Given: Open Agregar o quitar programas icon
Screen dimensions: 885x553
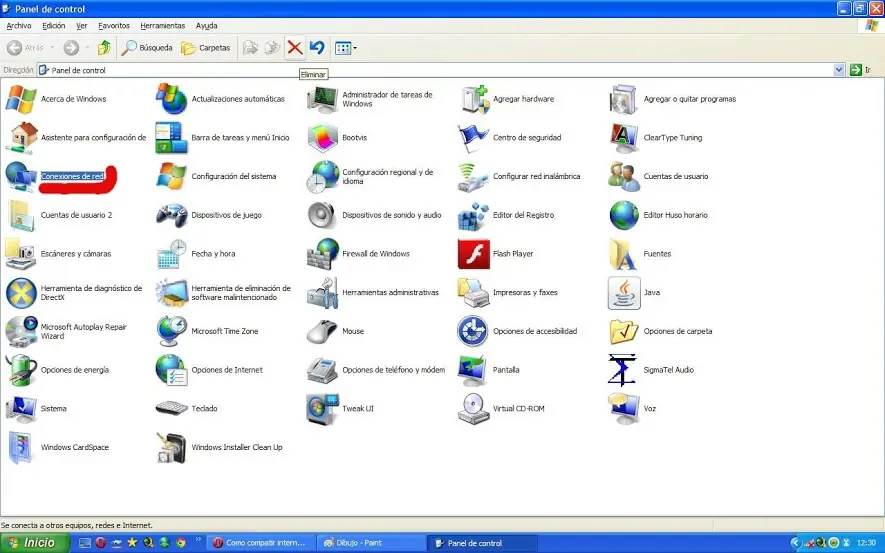Looking at the screenshot, I should (x=624, y=99).
